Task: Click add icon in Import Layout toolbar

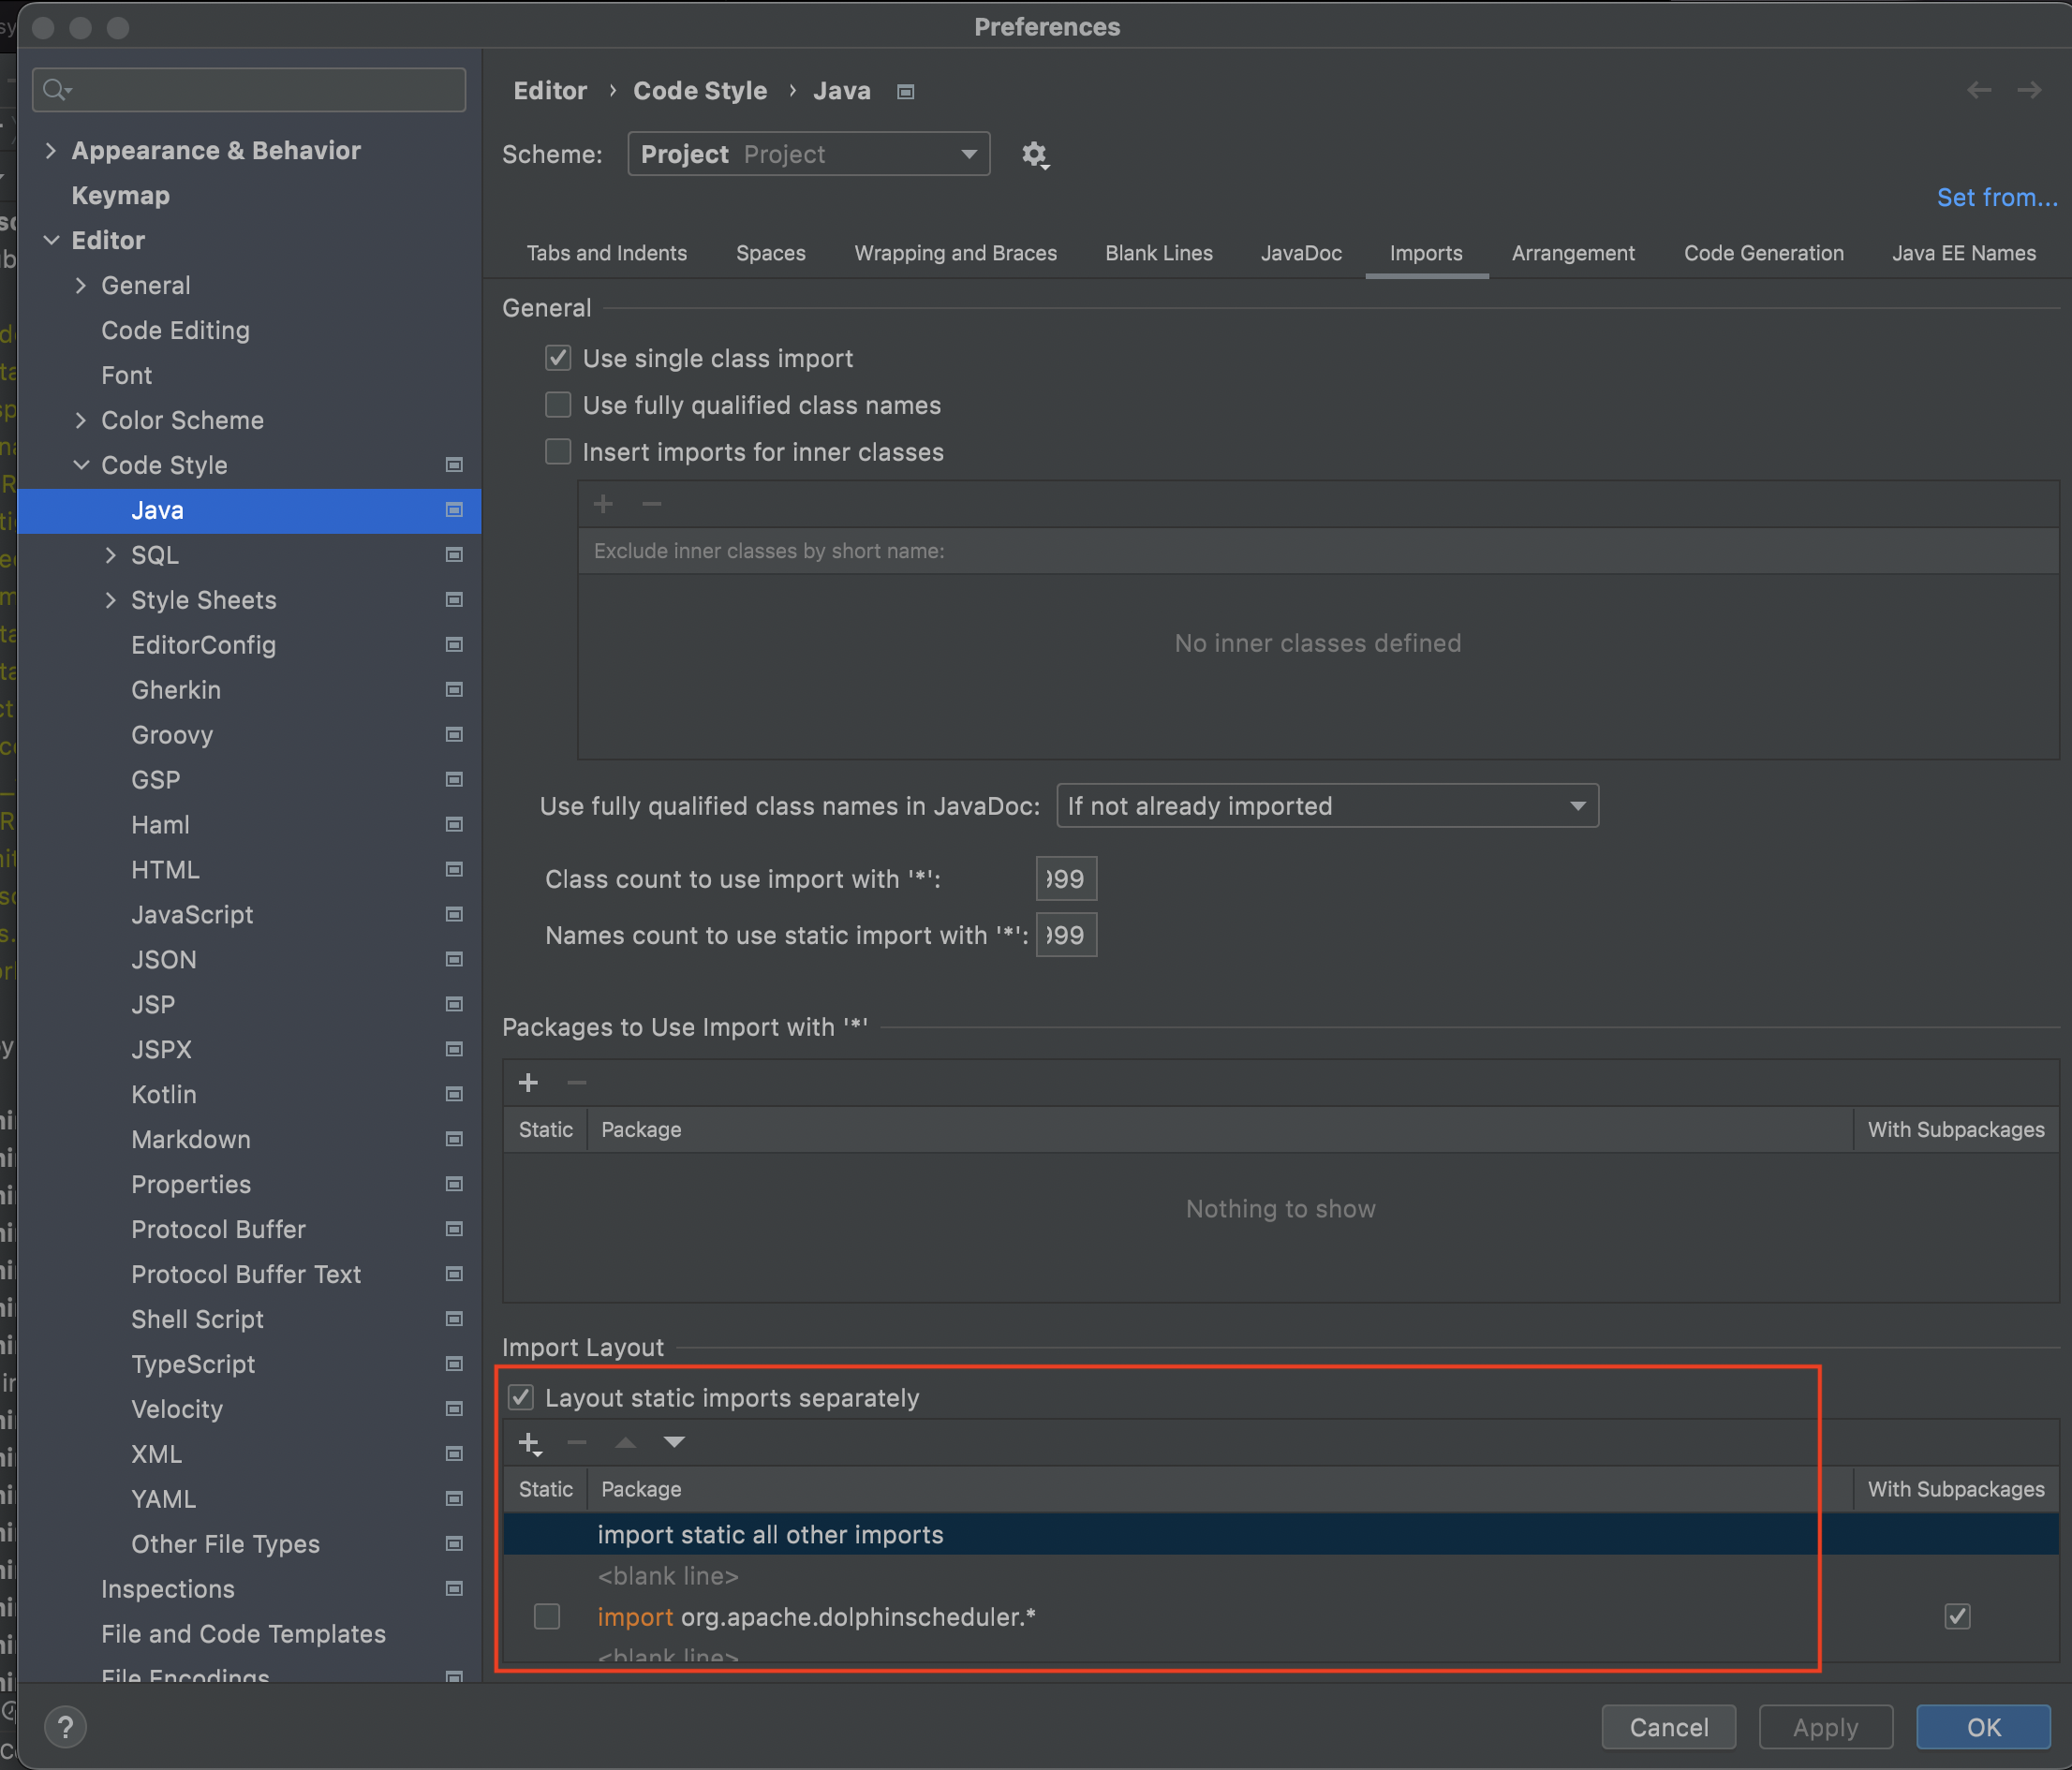Action: (529, 1443)
